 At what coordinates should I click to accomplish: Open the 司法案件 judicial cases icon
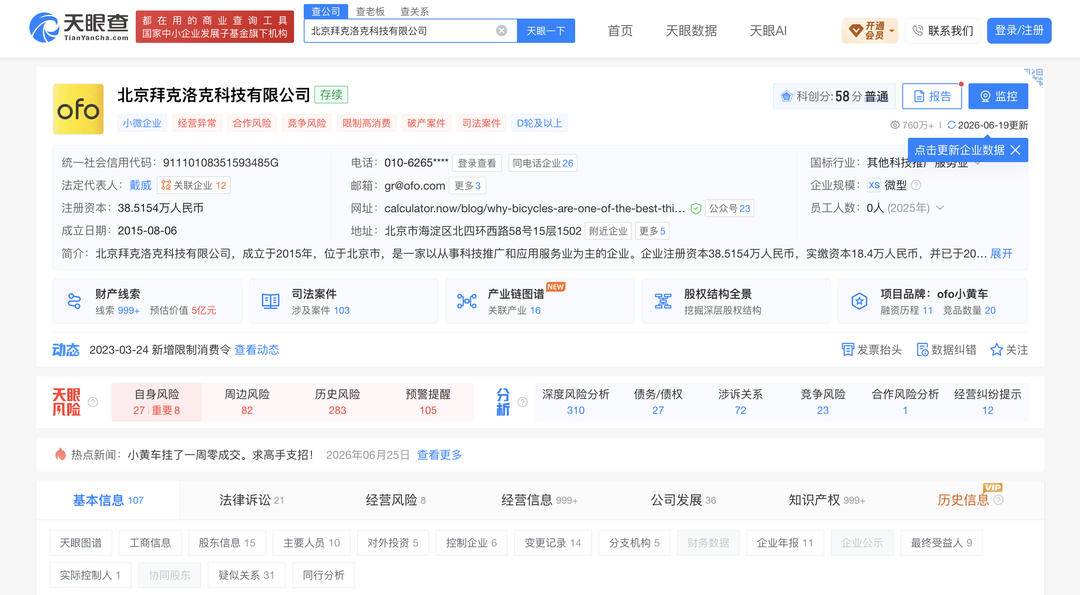270,301
